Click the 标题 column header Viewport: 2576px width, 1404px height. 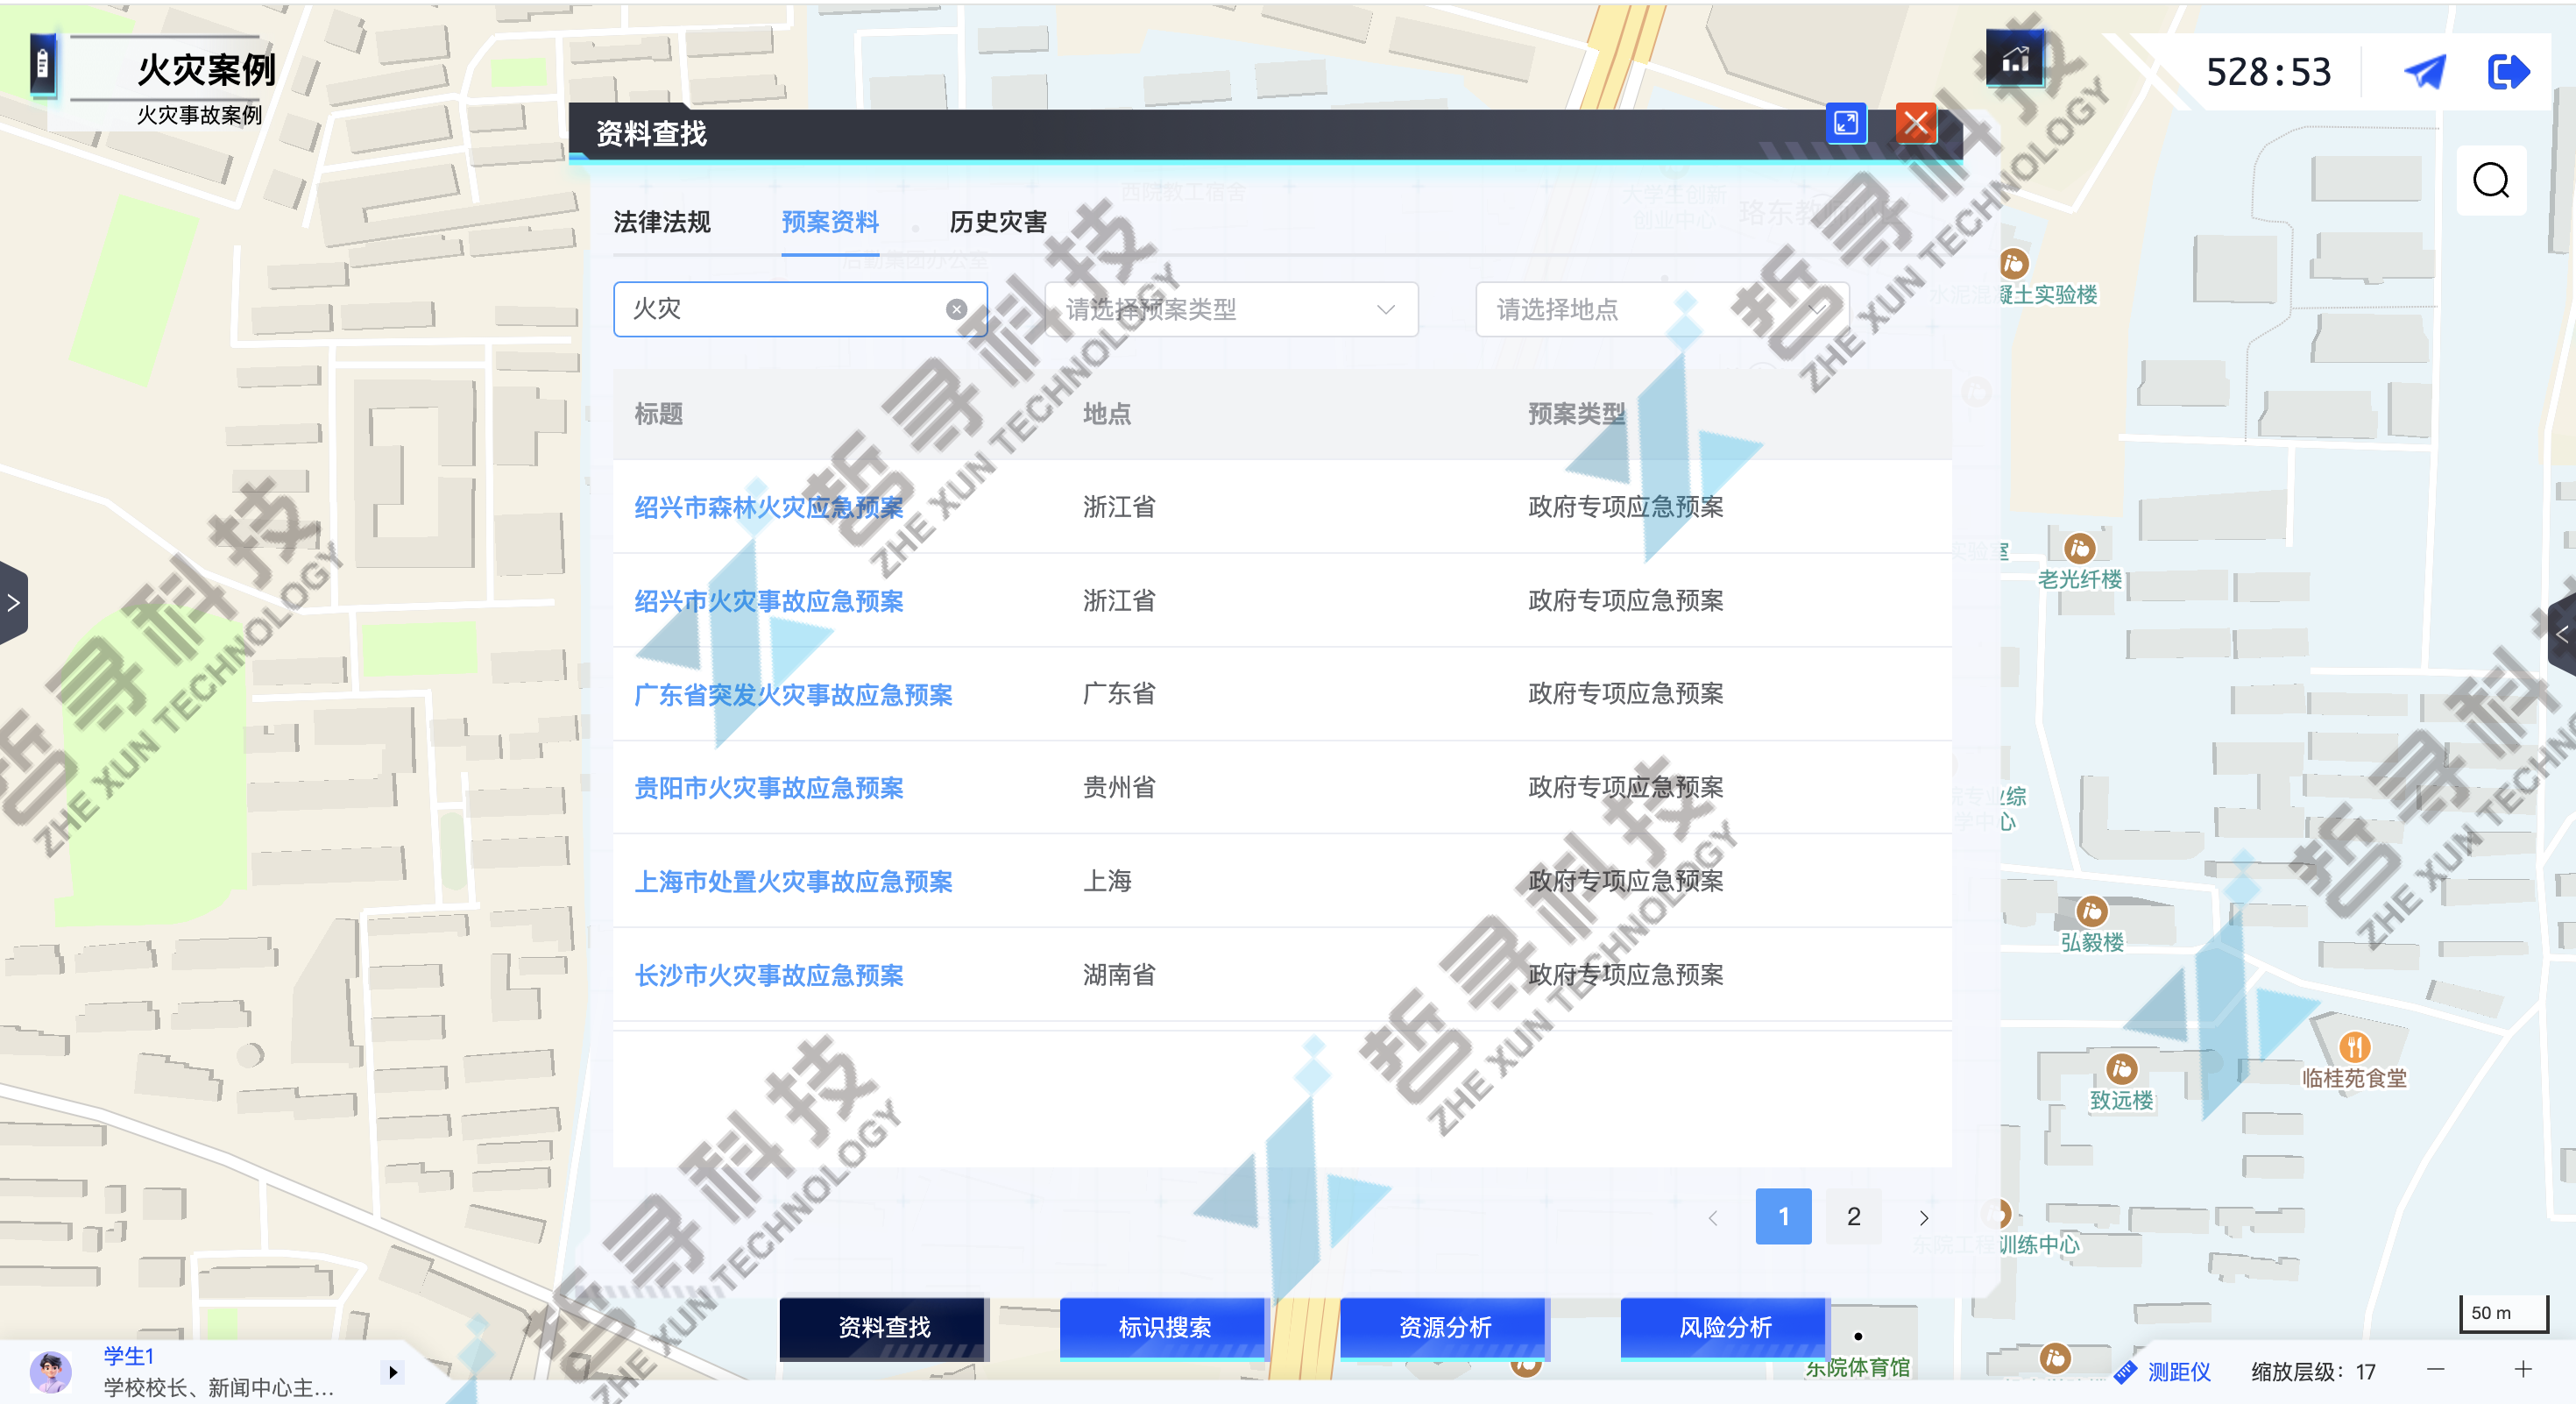coord(658,414)
